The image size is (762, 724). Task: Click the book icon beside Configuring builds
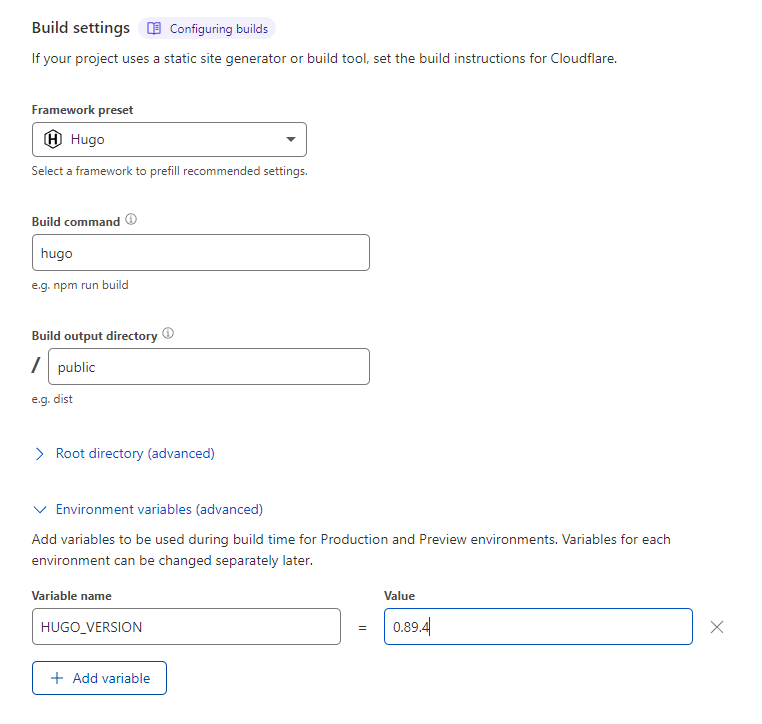(x=154, y=29)
